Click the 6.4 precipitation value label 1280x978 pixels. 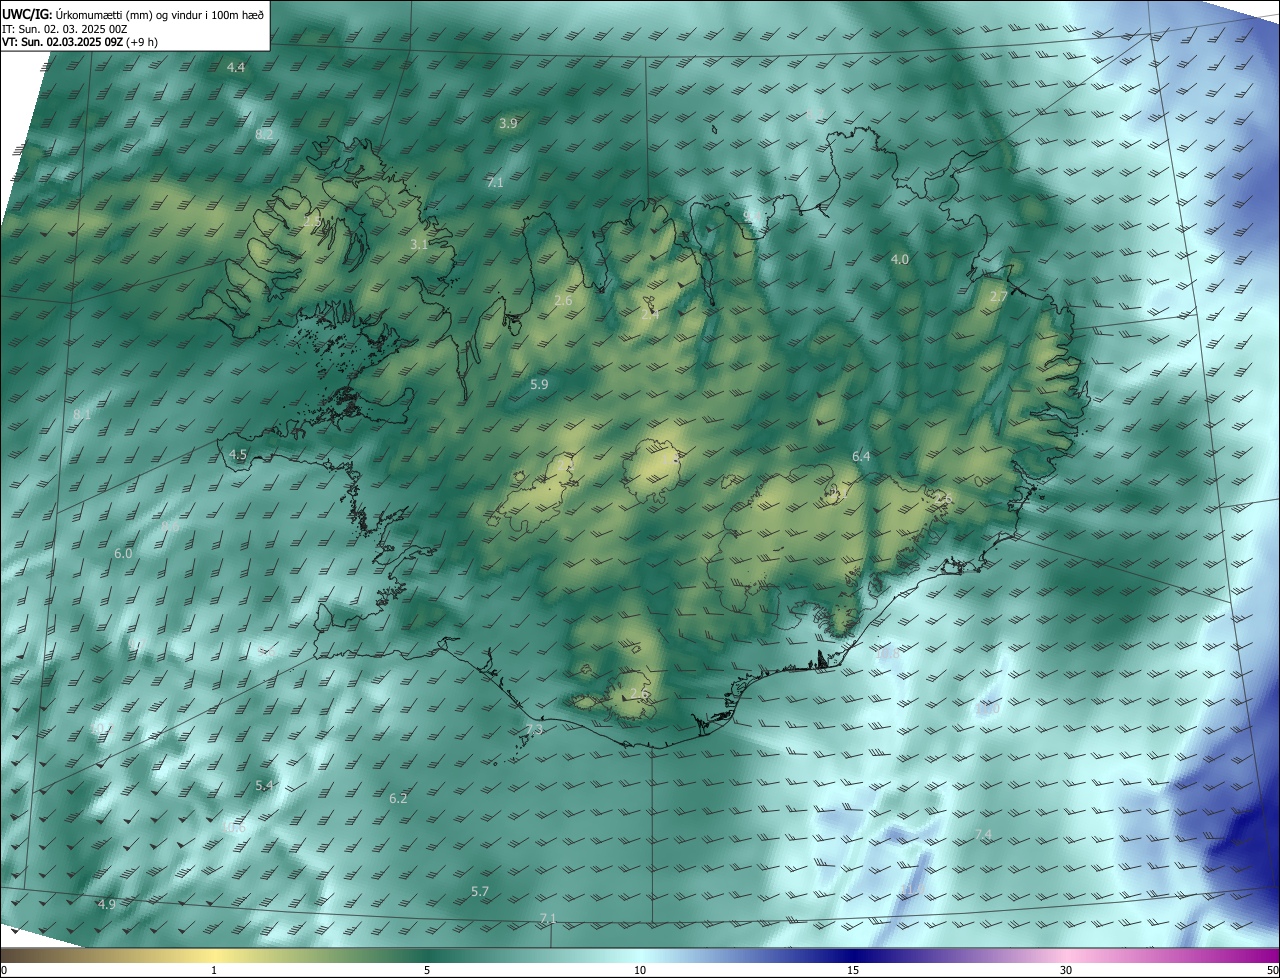click(861, 456)
